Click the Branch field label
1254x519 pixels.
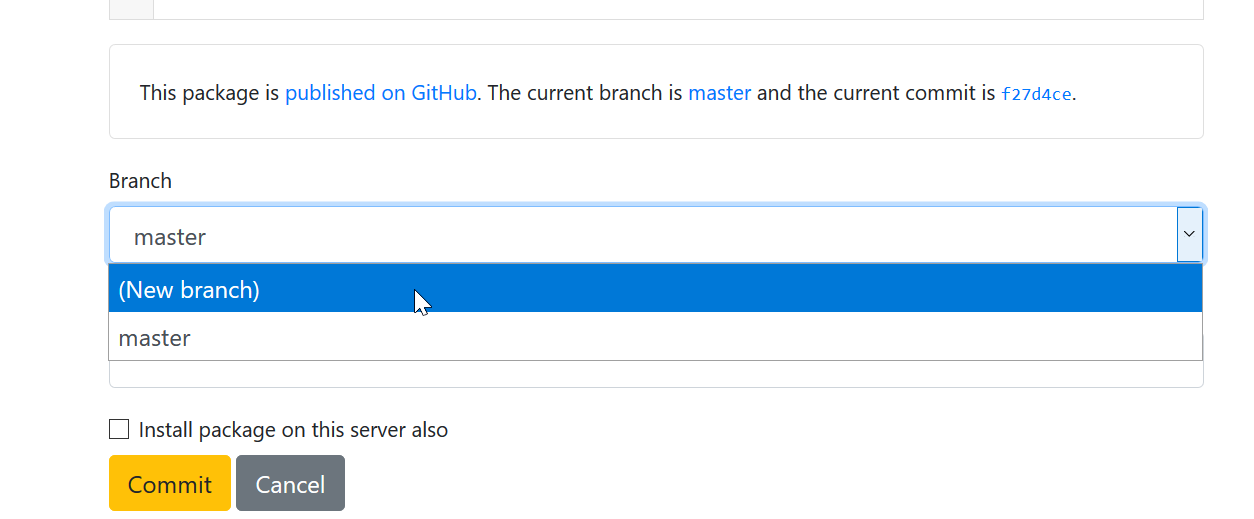(x=140, y=181)
